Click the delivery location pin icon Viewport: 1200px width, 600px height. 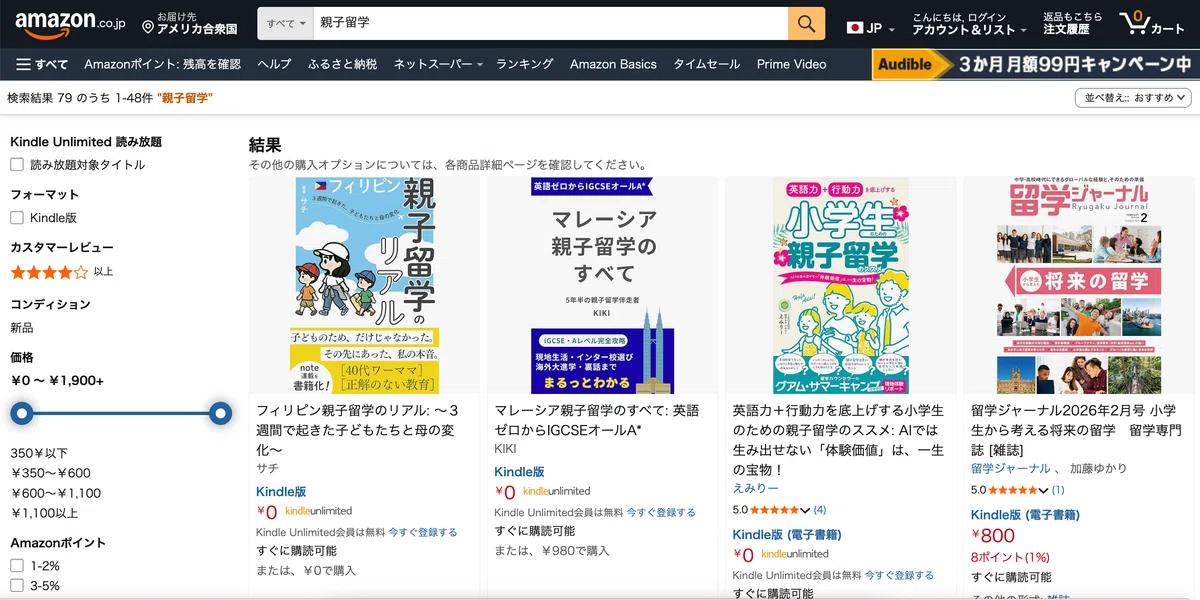pos(148,27)
